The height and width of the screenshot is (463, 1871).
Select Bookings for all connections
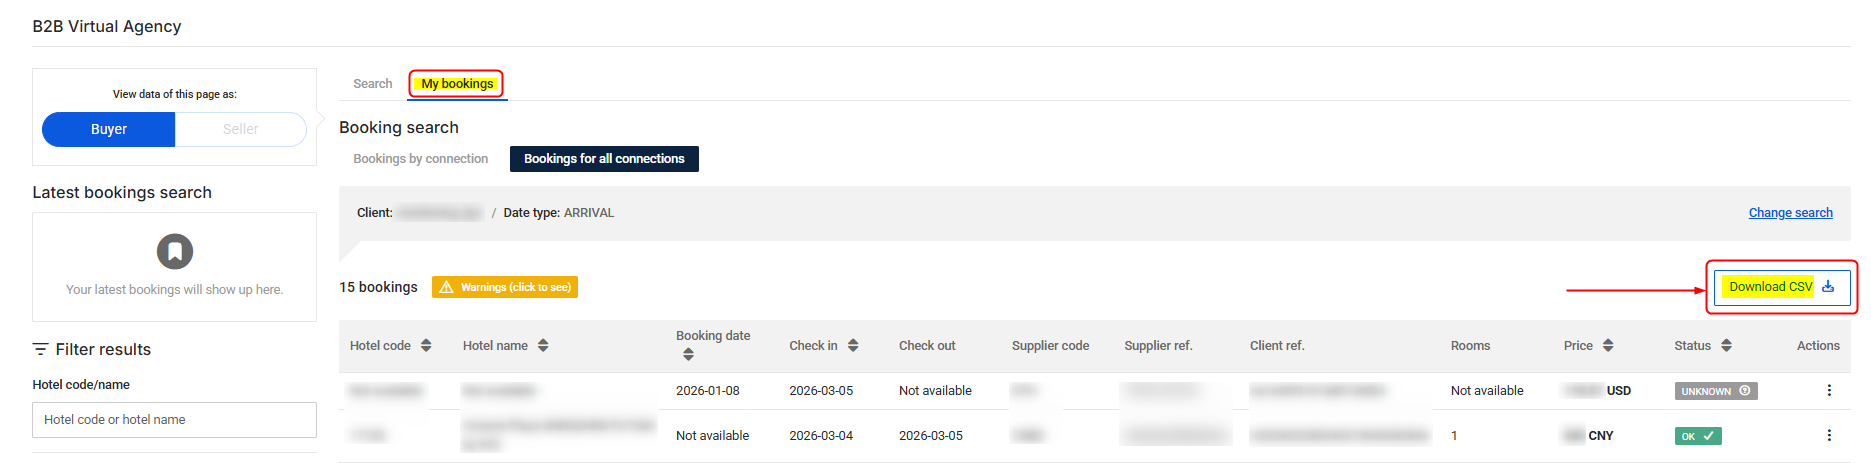click(604, 159)
